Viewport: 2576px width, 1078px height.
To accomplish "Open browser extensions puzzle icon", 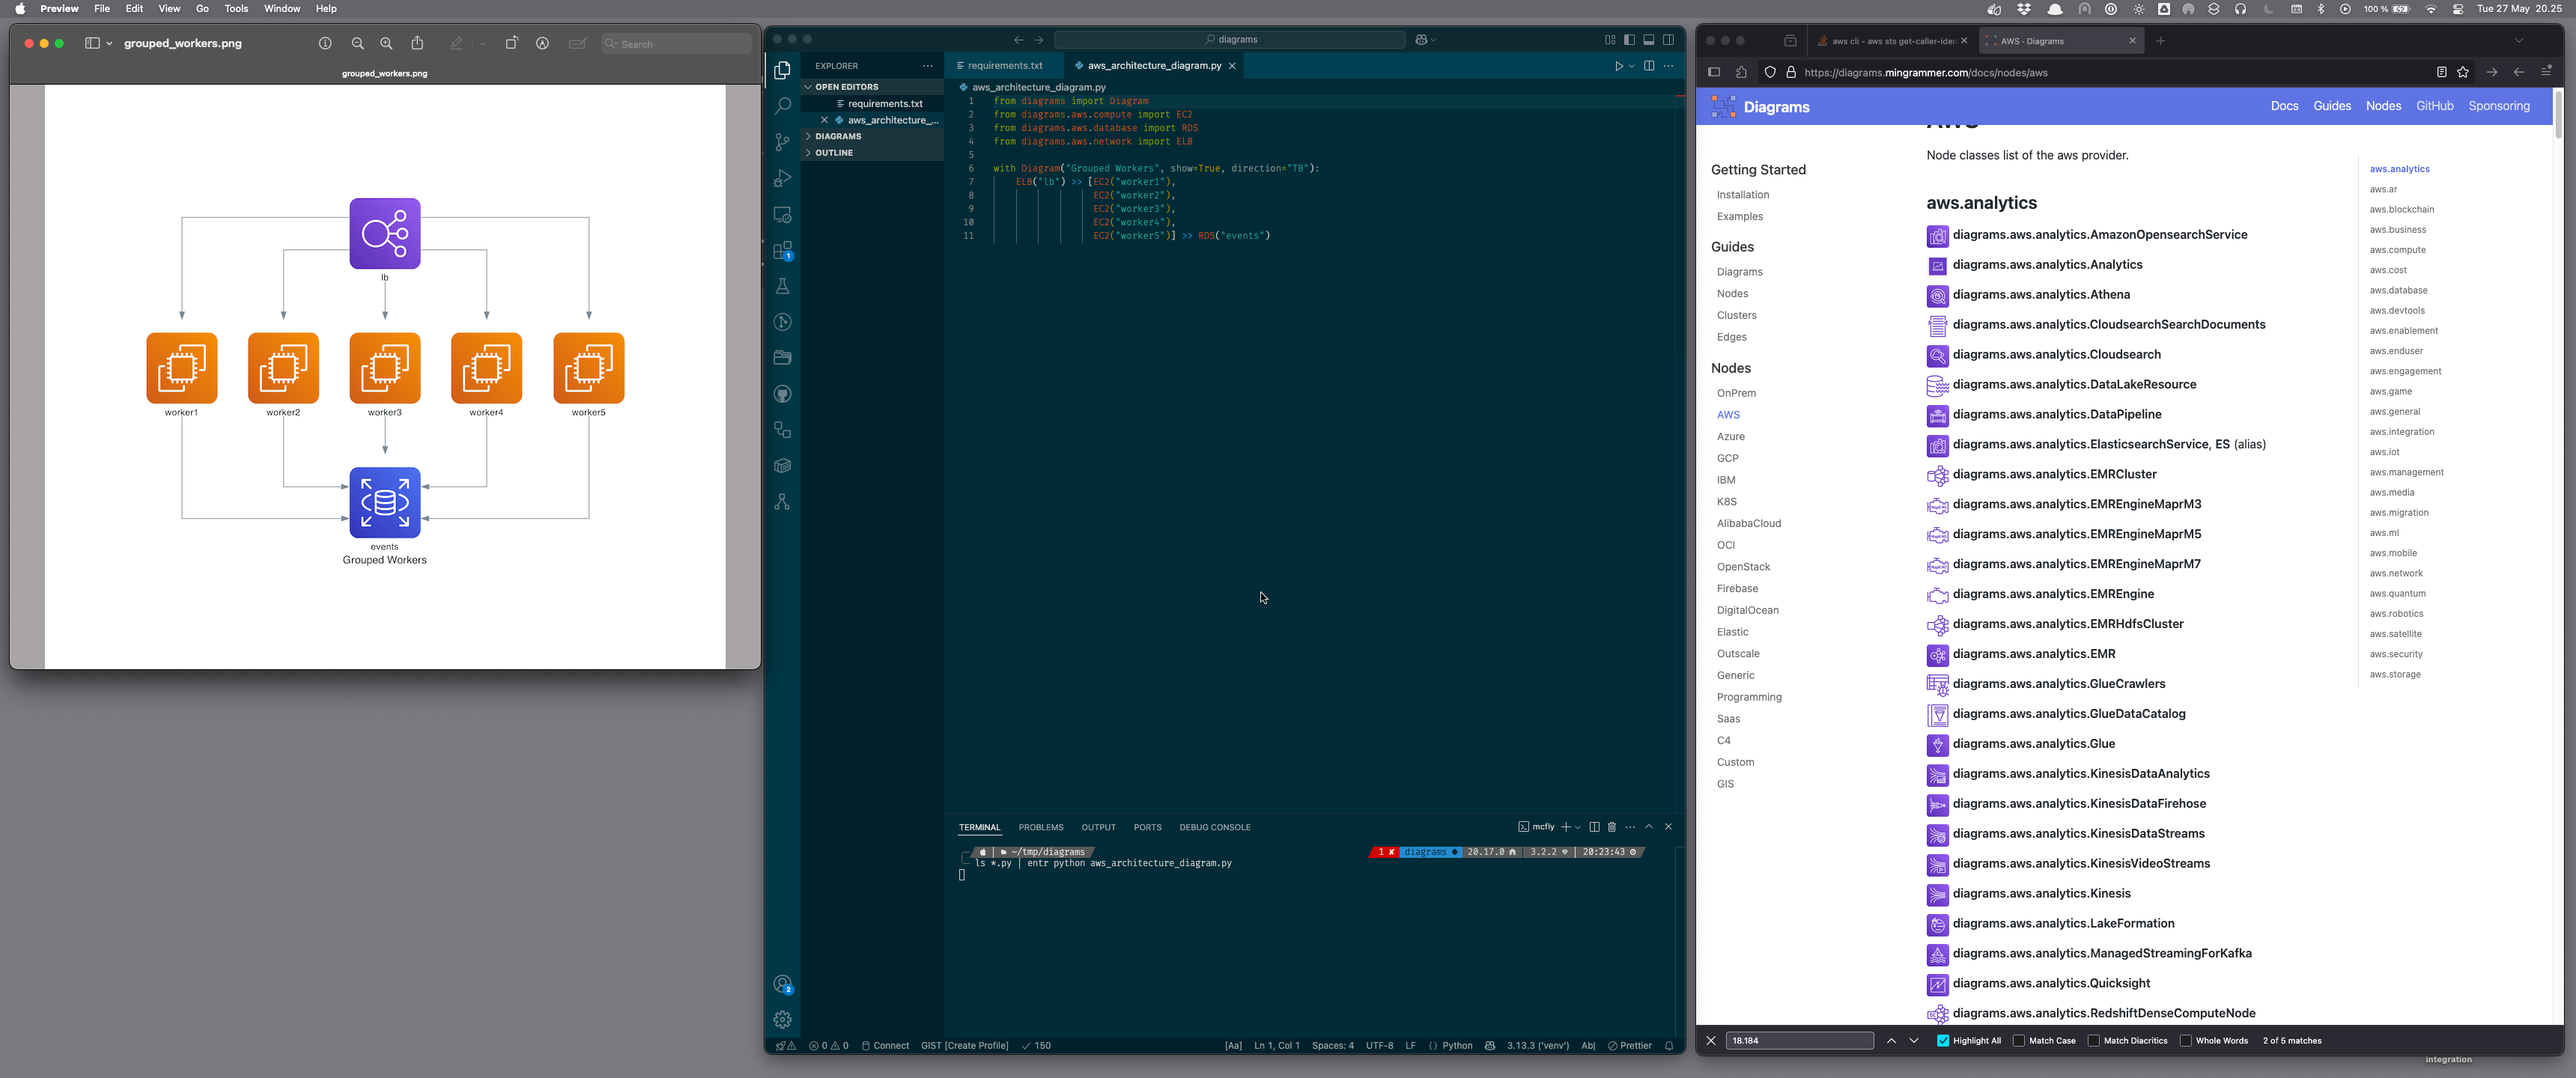I will click(1741, 72).
